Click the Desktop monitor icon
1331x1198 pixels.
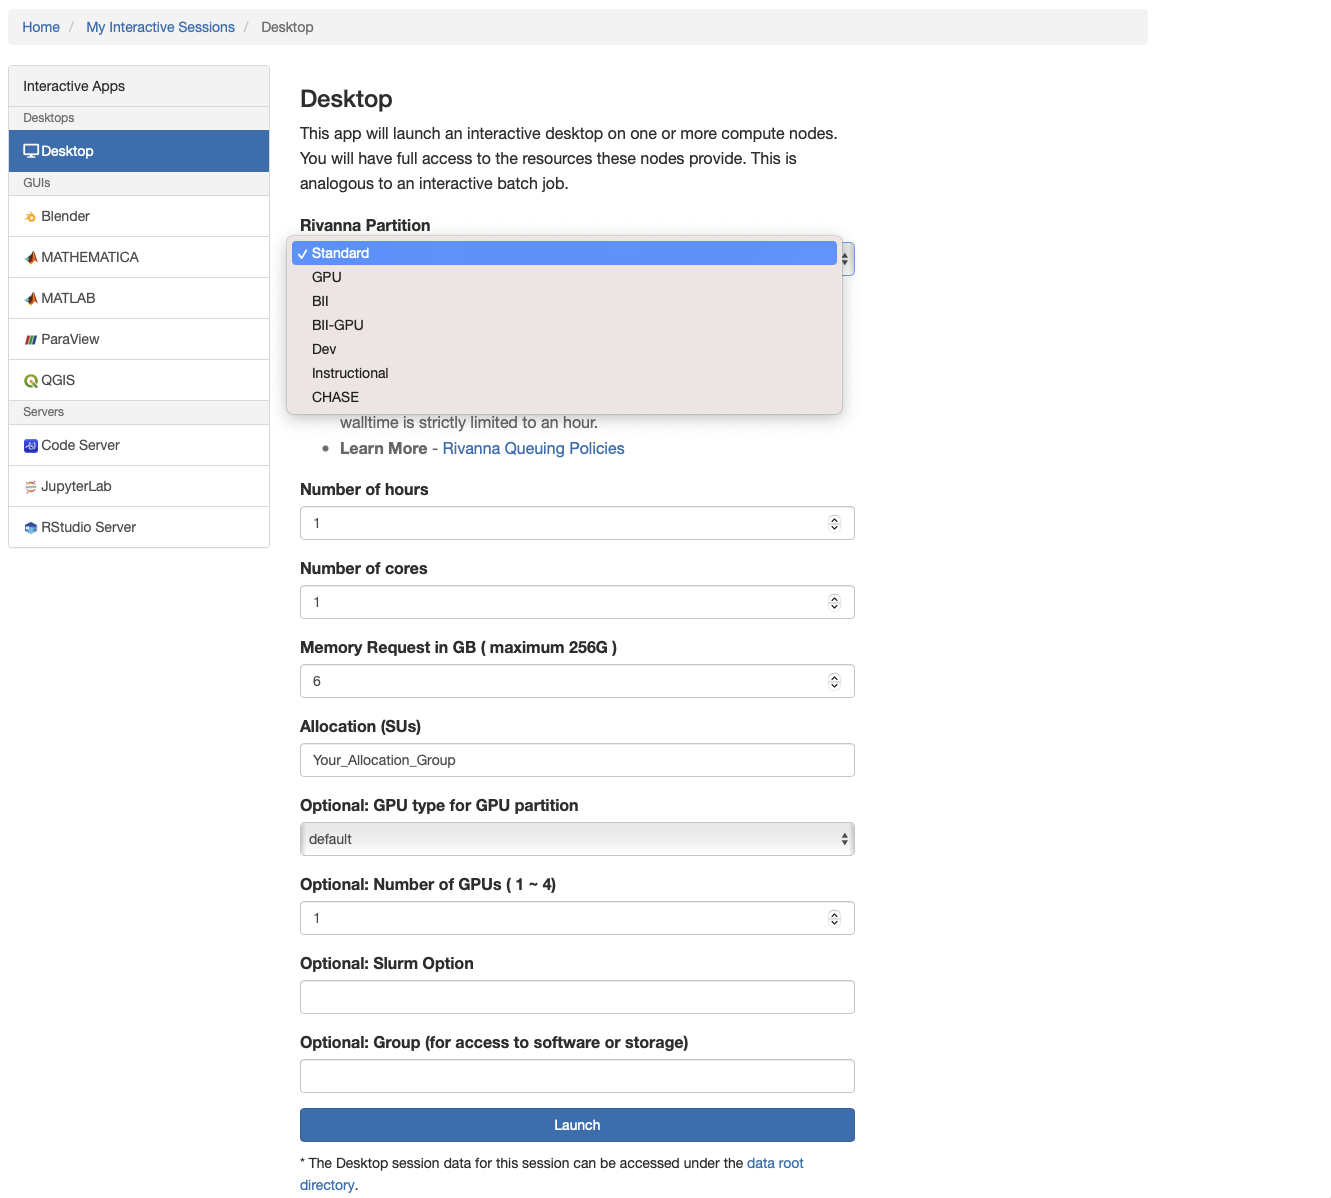31,151
